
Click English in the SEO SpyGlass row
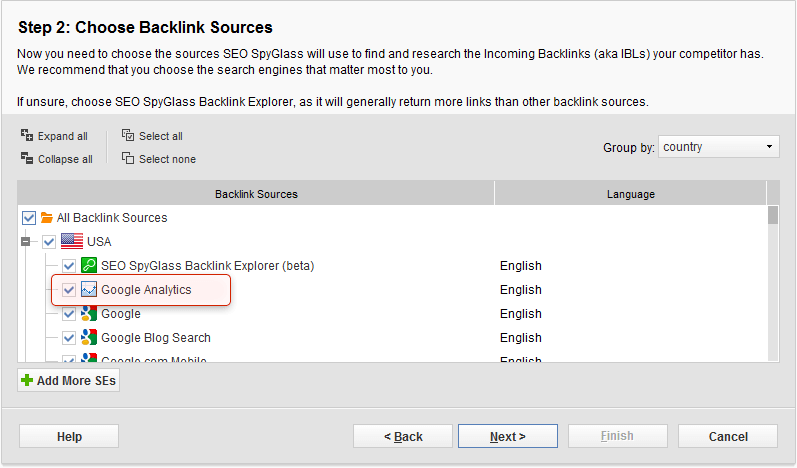520,266
